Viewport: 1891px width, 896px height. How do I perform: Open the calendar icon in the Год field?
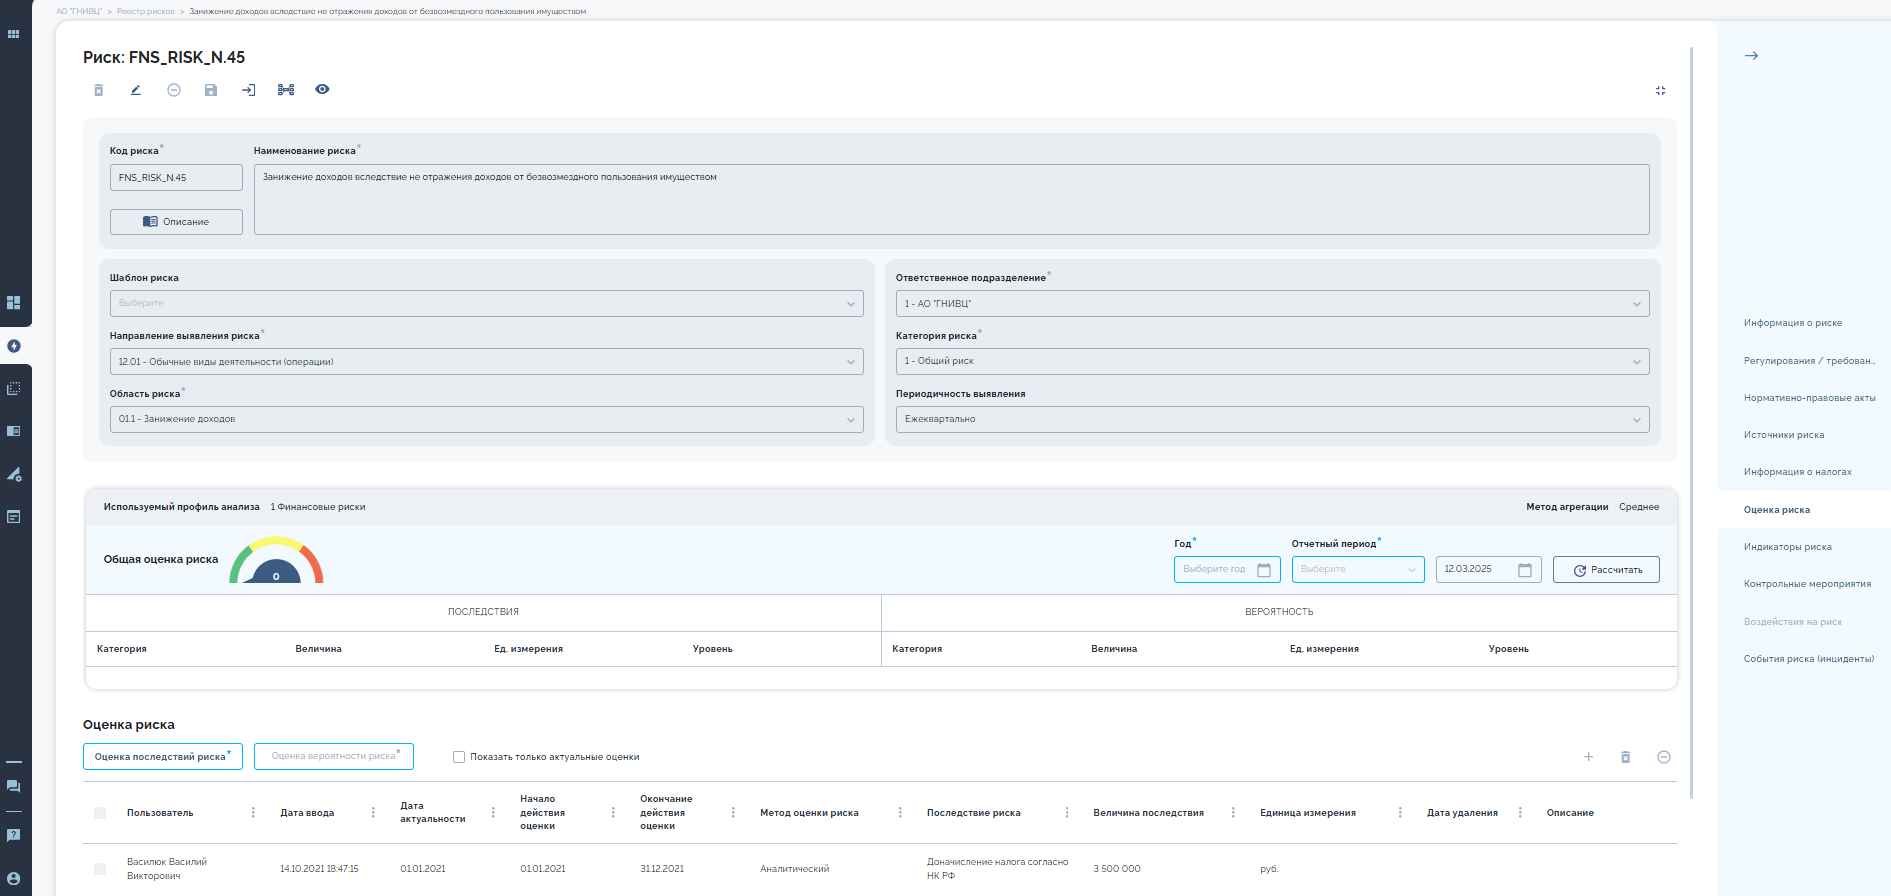pyautogui.click(x=1264, y=570)
